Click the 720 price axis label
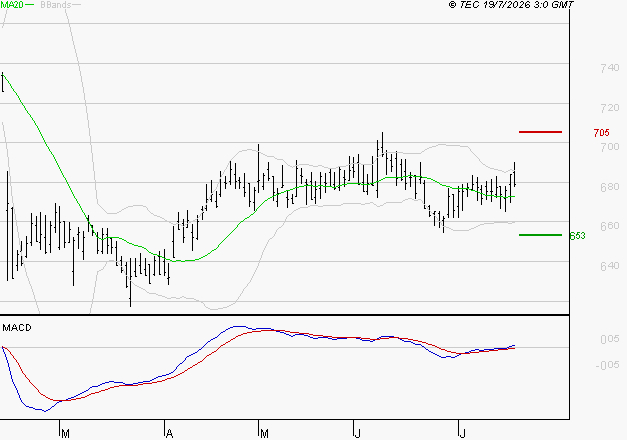627x440 pixels. tap(610, 108)
